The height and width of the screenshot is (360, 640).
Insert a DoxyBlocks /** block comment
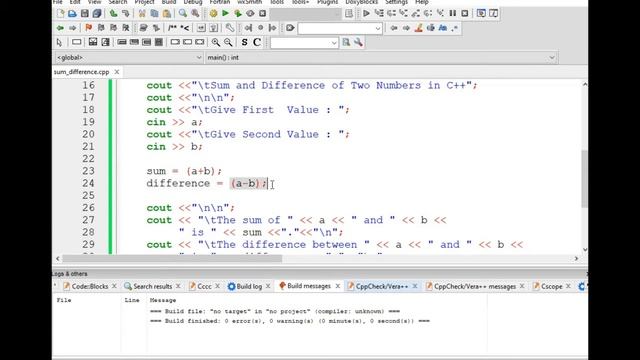pyautogui.click(x=172, y=28)
